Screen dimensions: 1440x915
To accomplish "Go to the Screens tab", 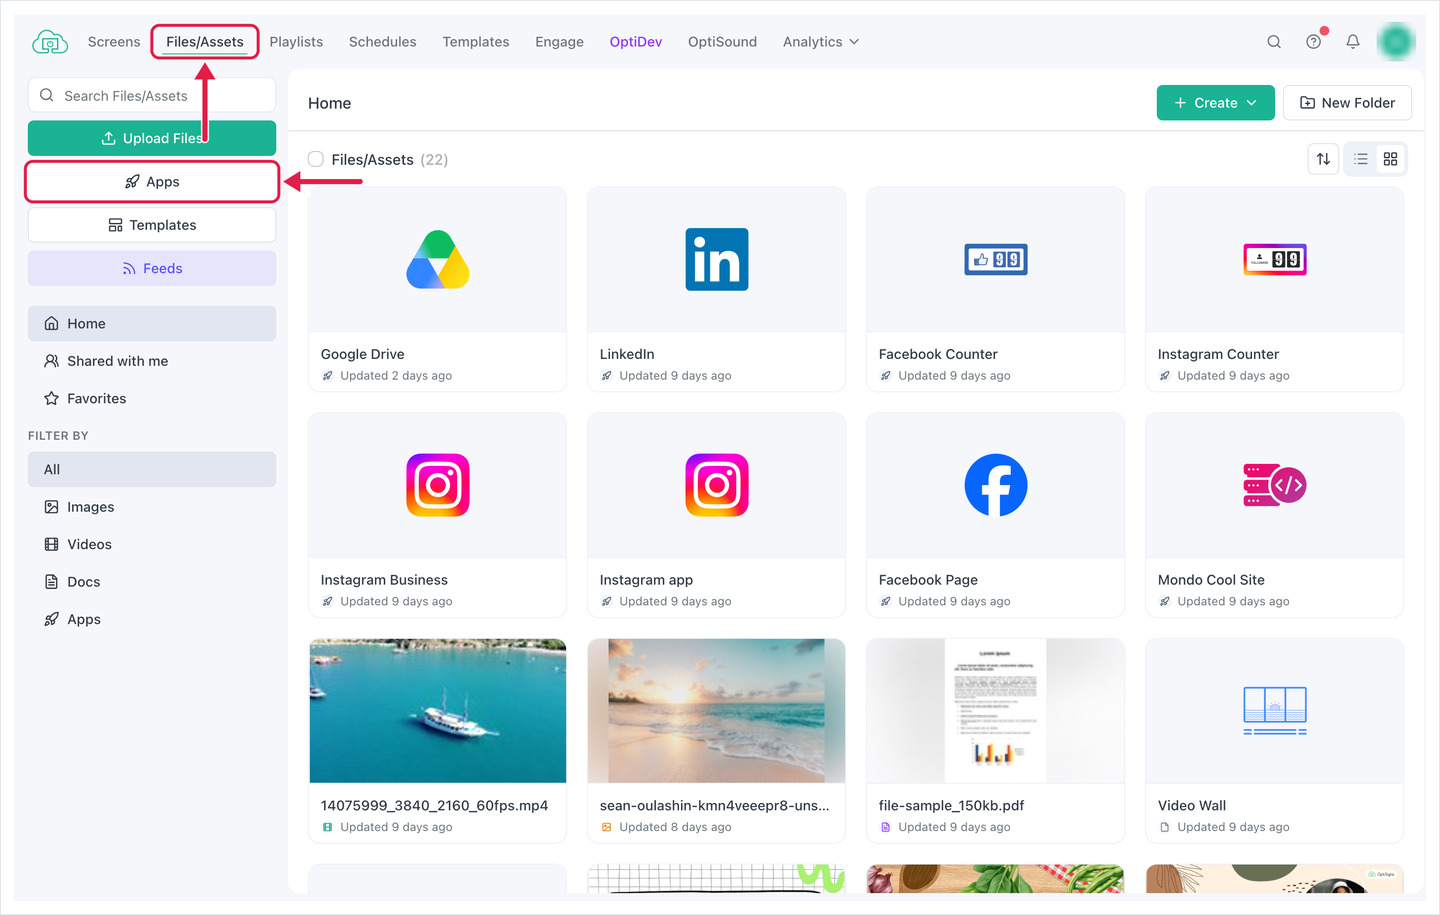I will 114,42.
